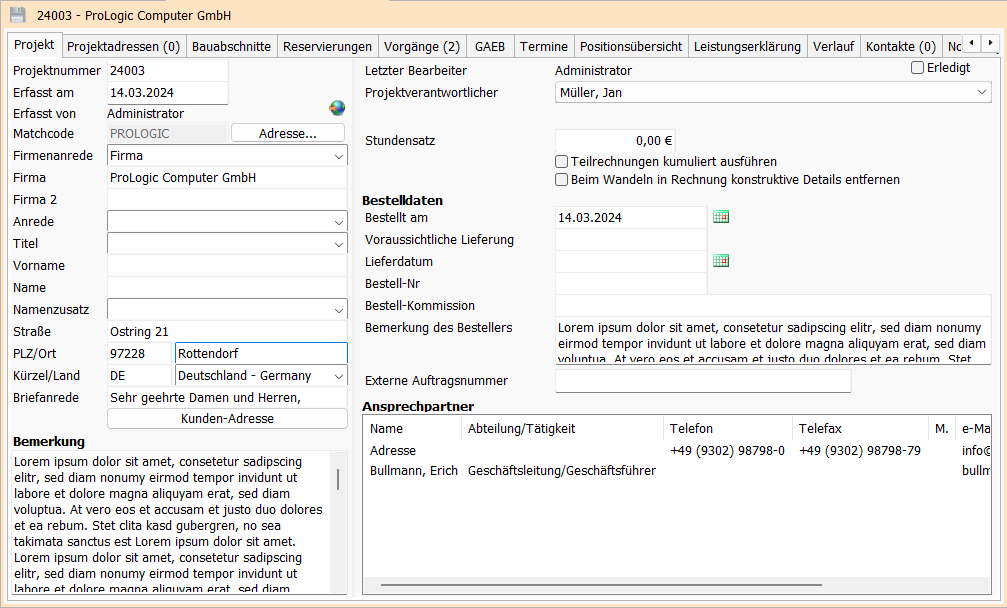Click into the Externe Auftragsnummer field
The height and width of the screenshot is (608, 1007).
coord(702,381)
